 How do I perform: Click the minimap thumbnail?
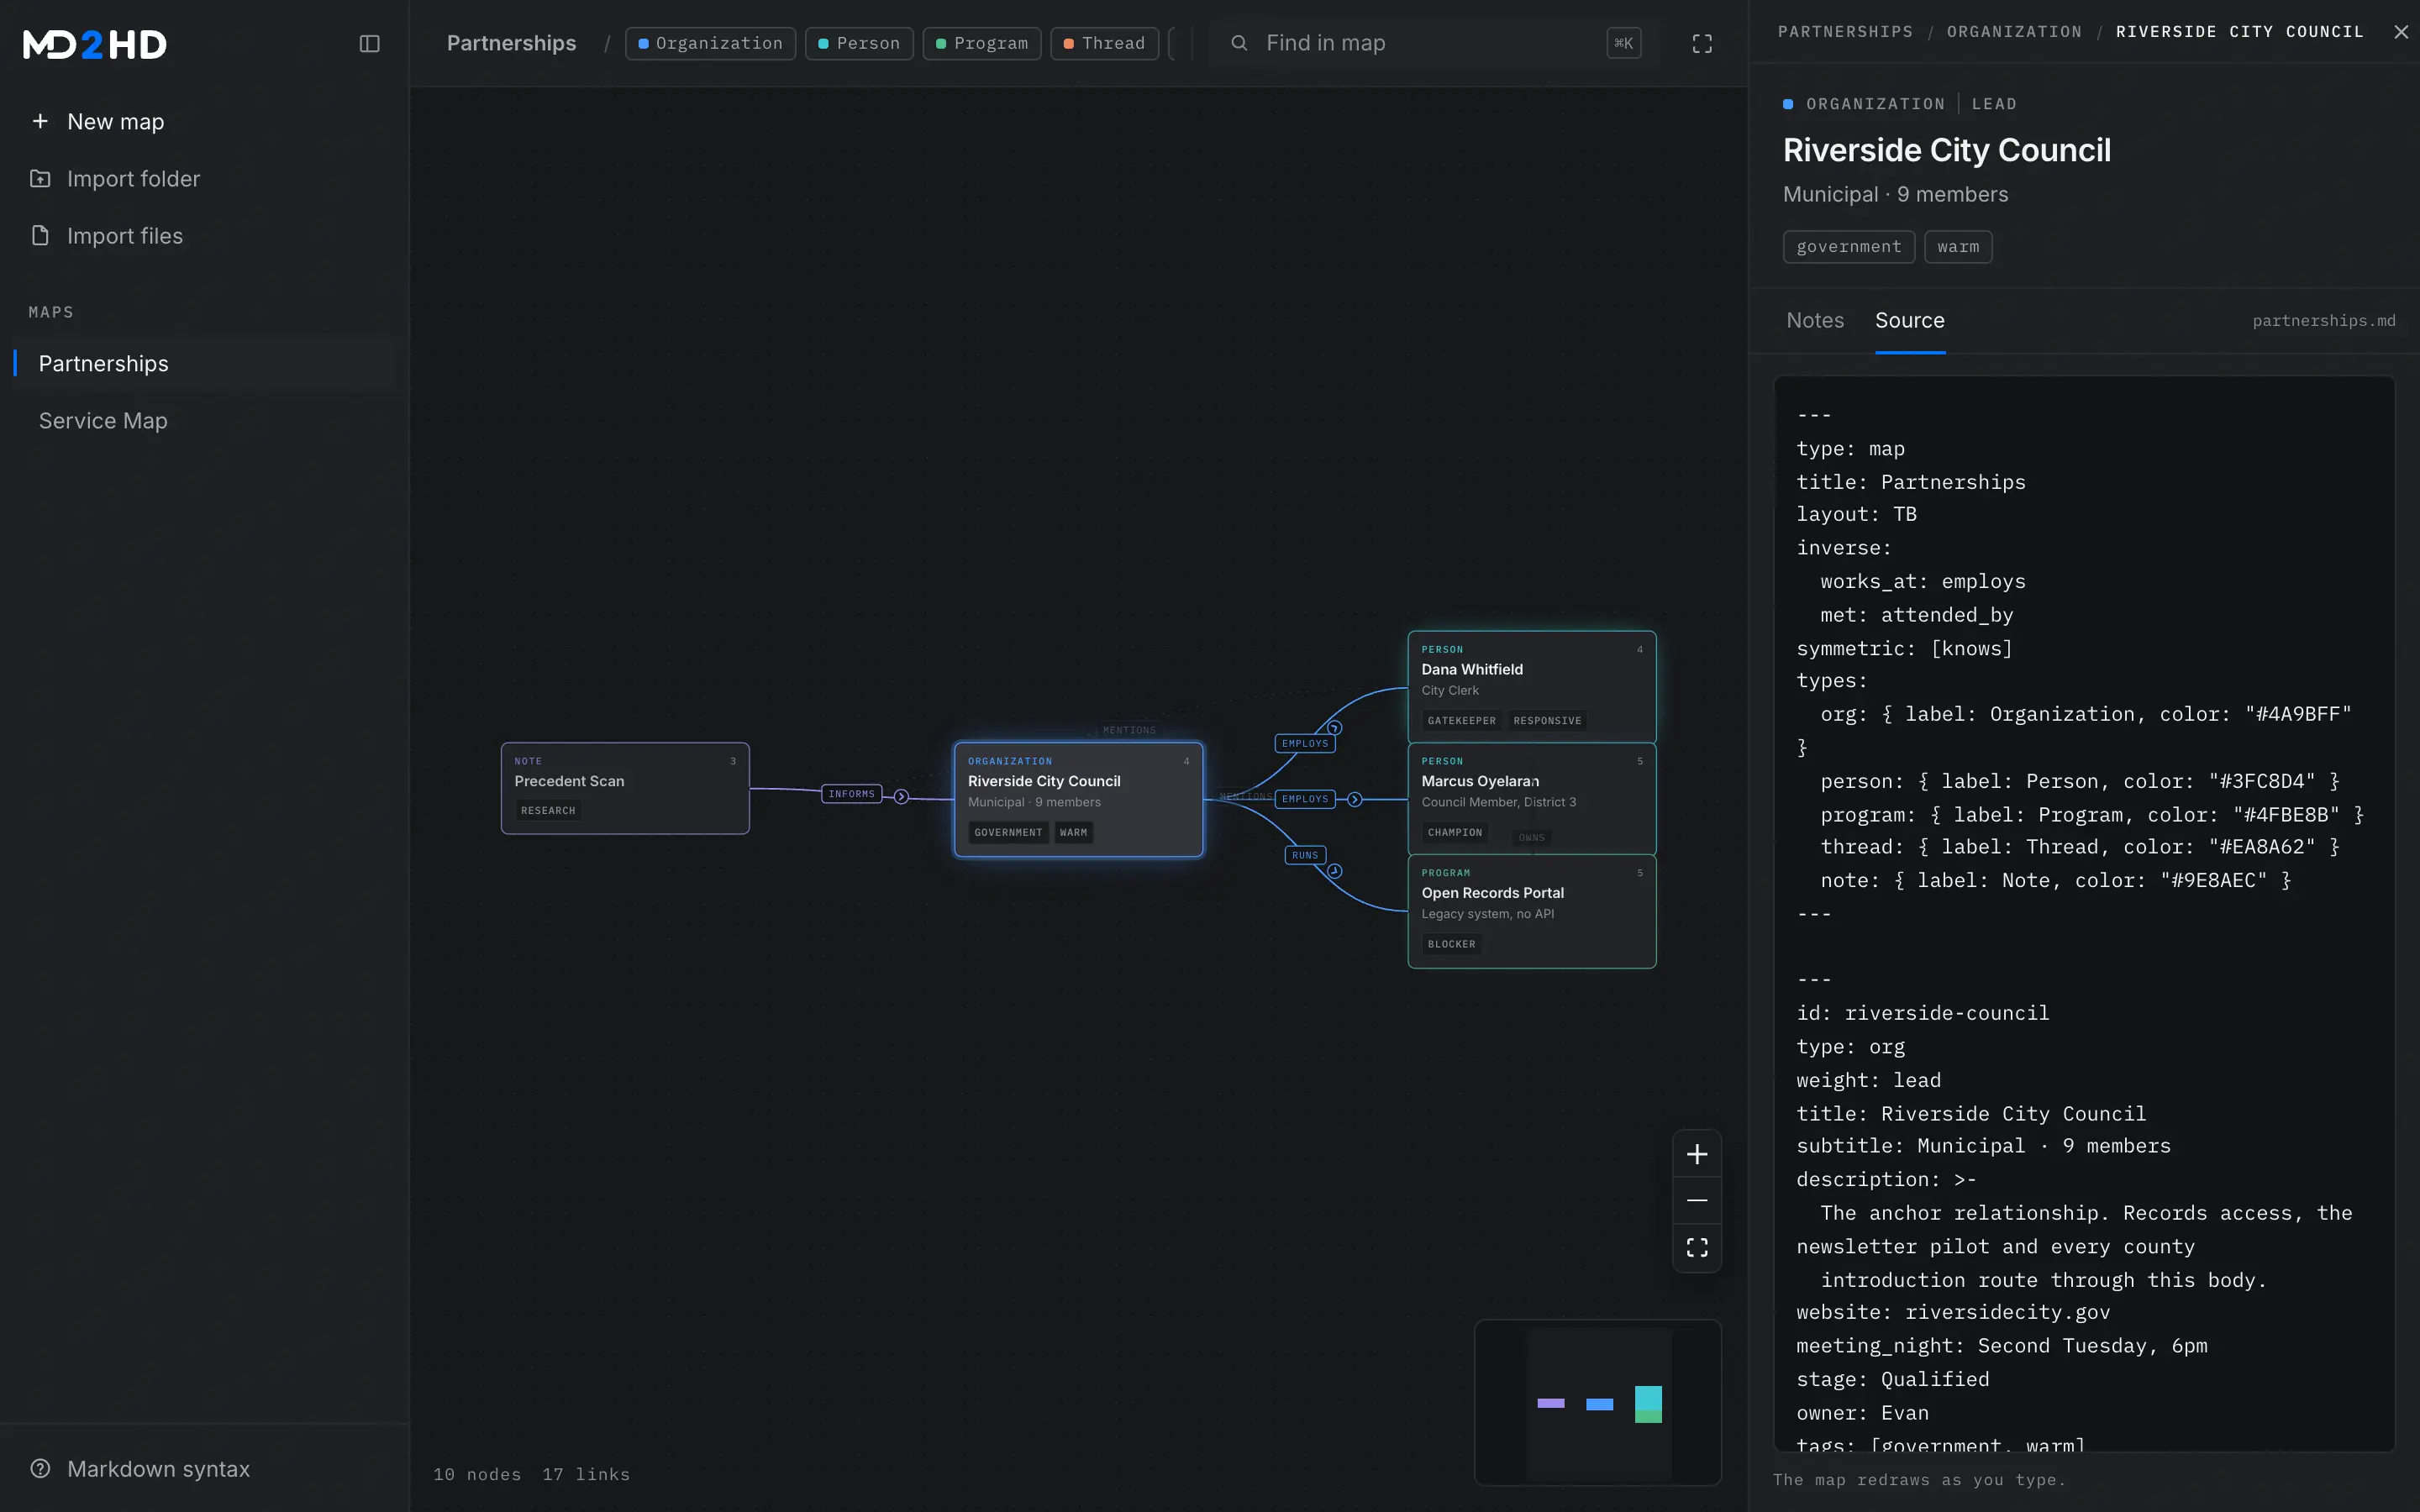1597,1402
